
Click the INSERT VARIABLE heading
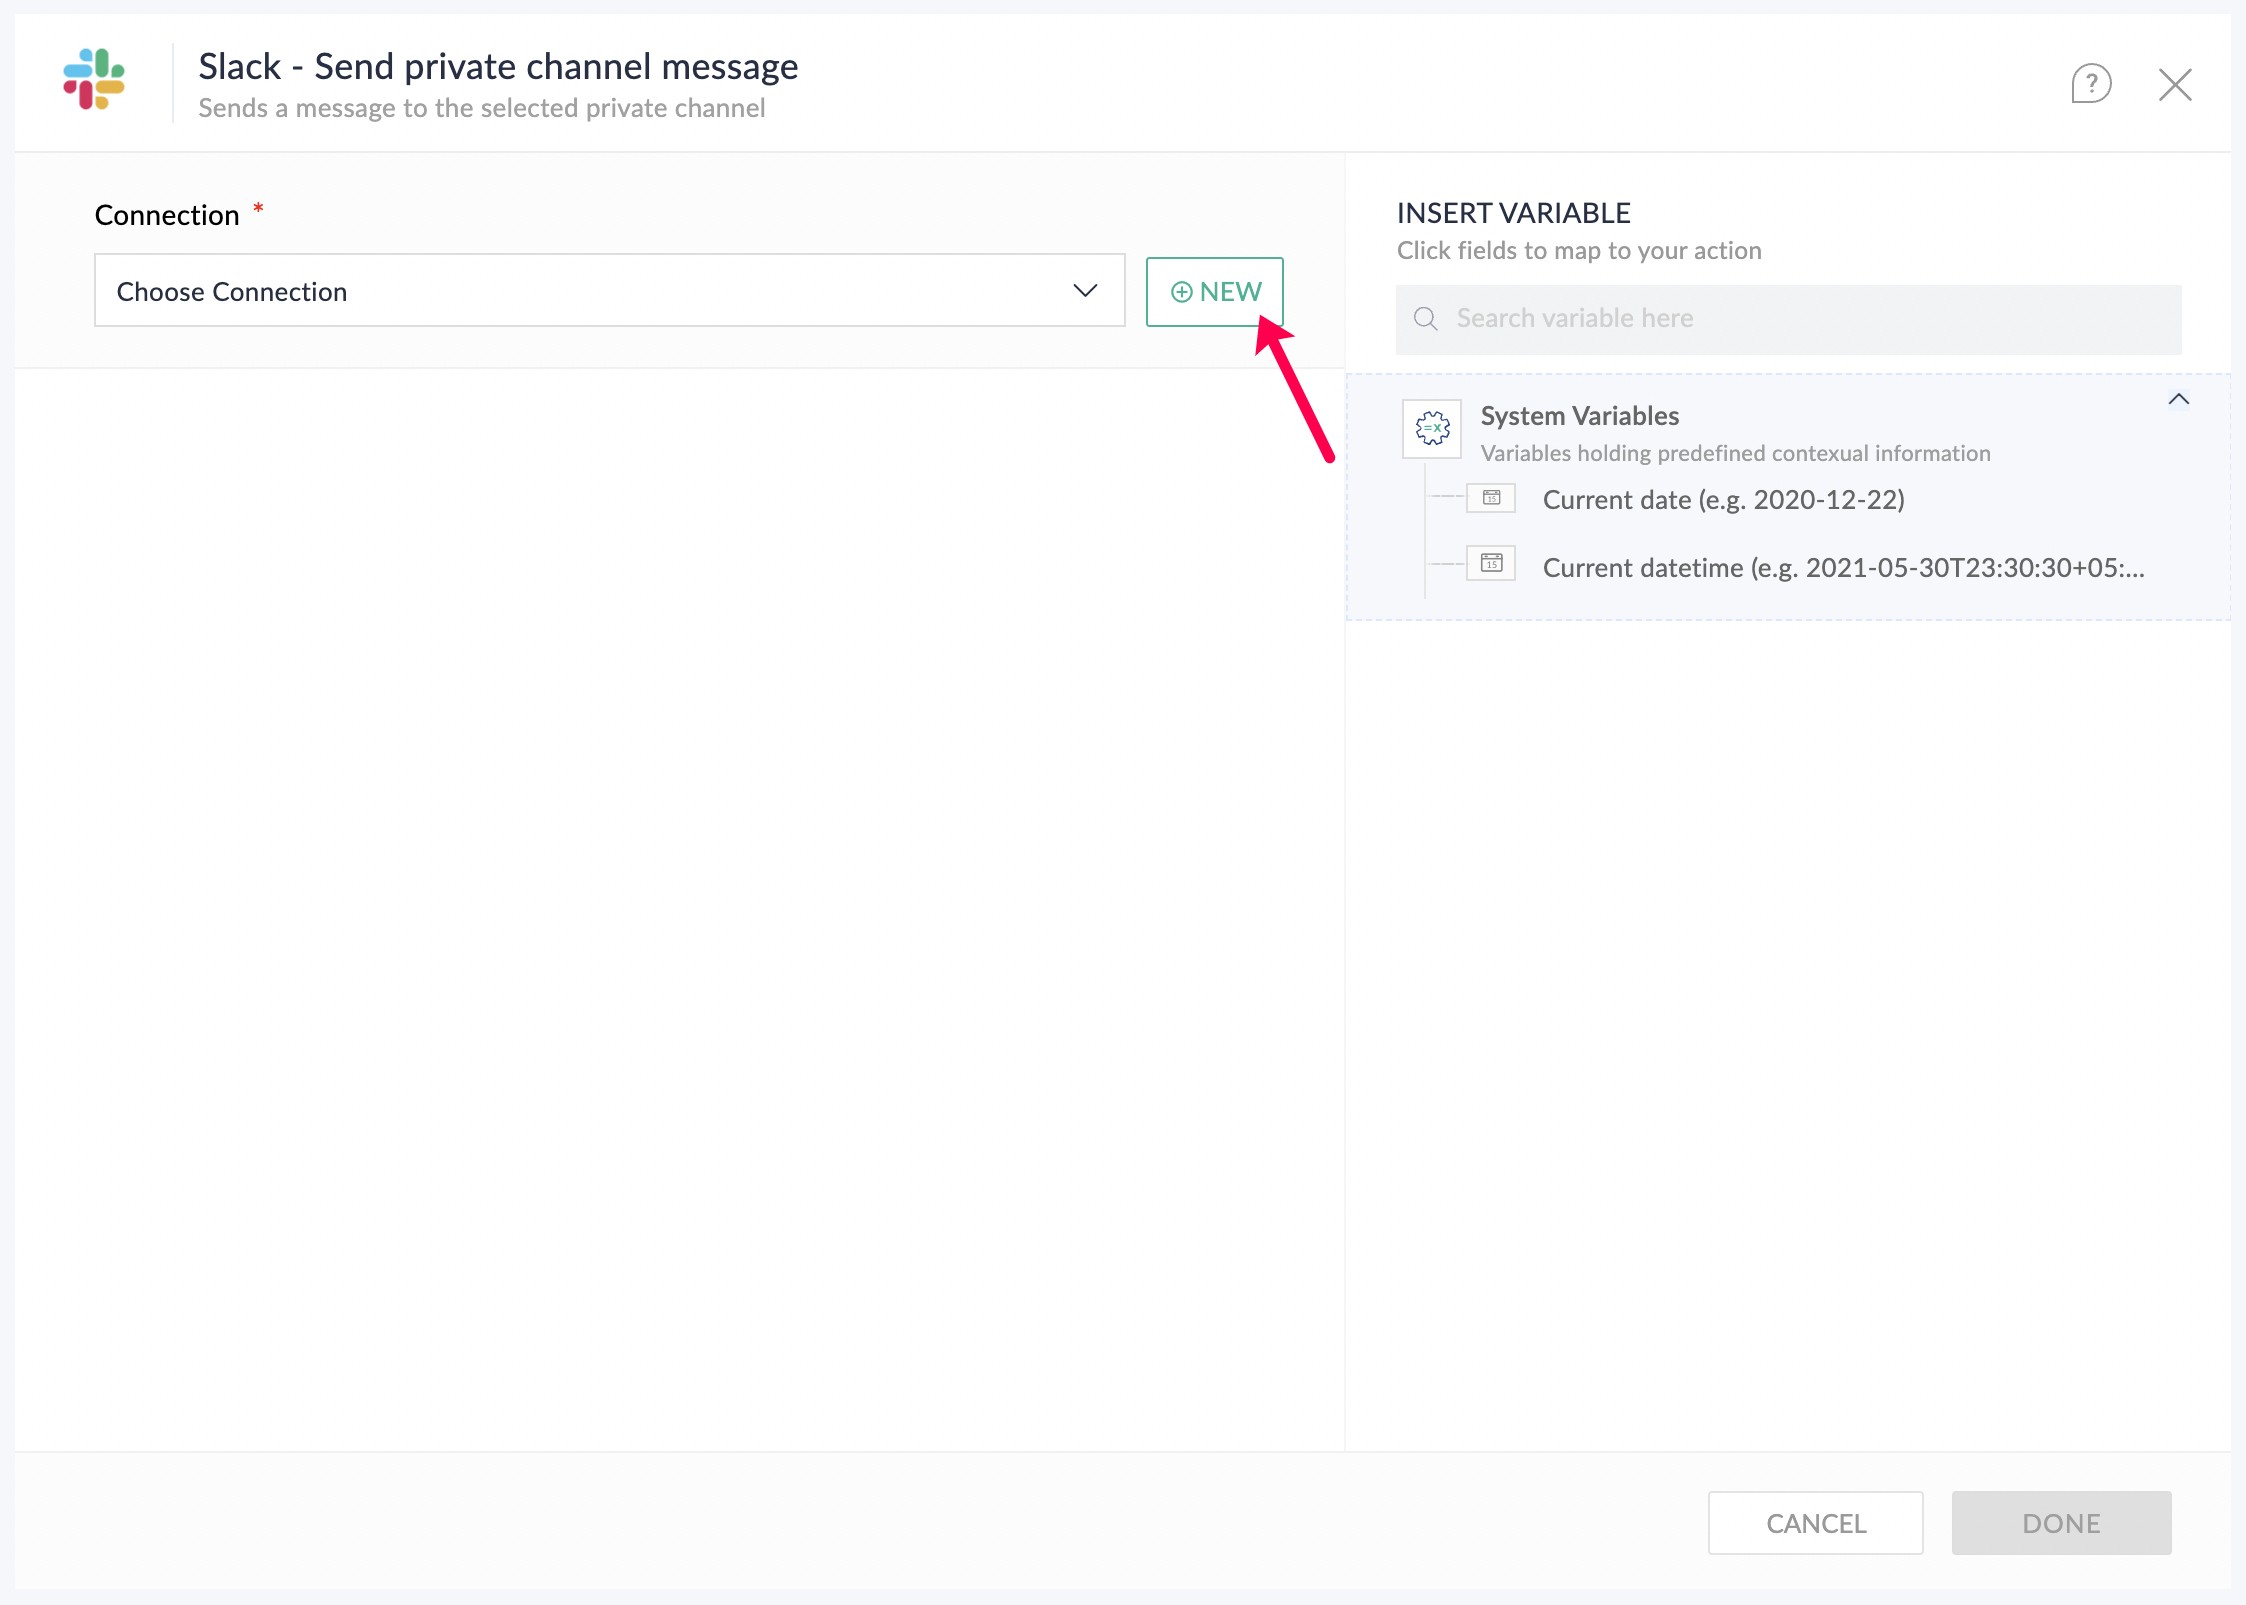[x=1513, y=213]
